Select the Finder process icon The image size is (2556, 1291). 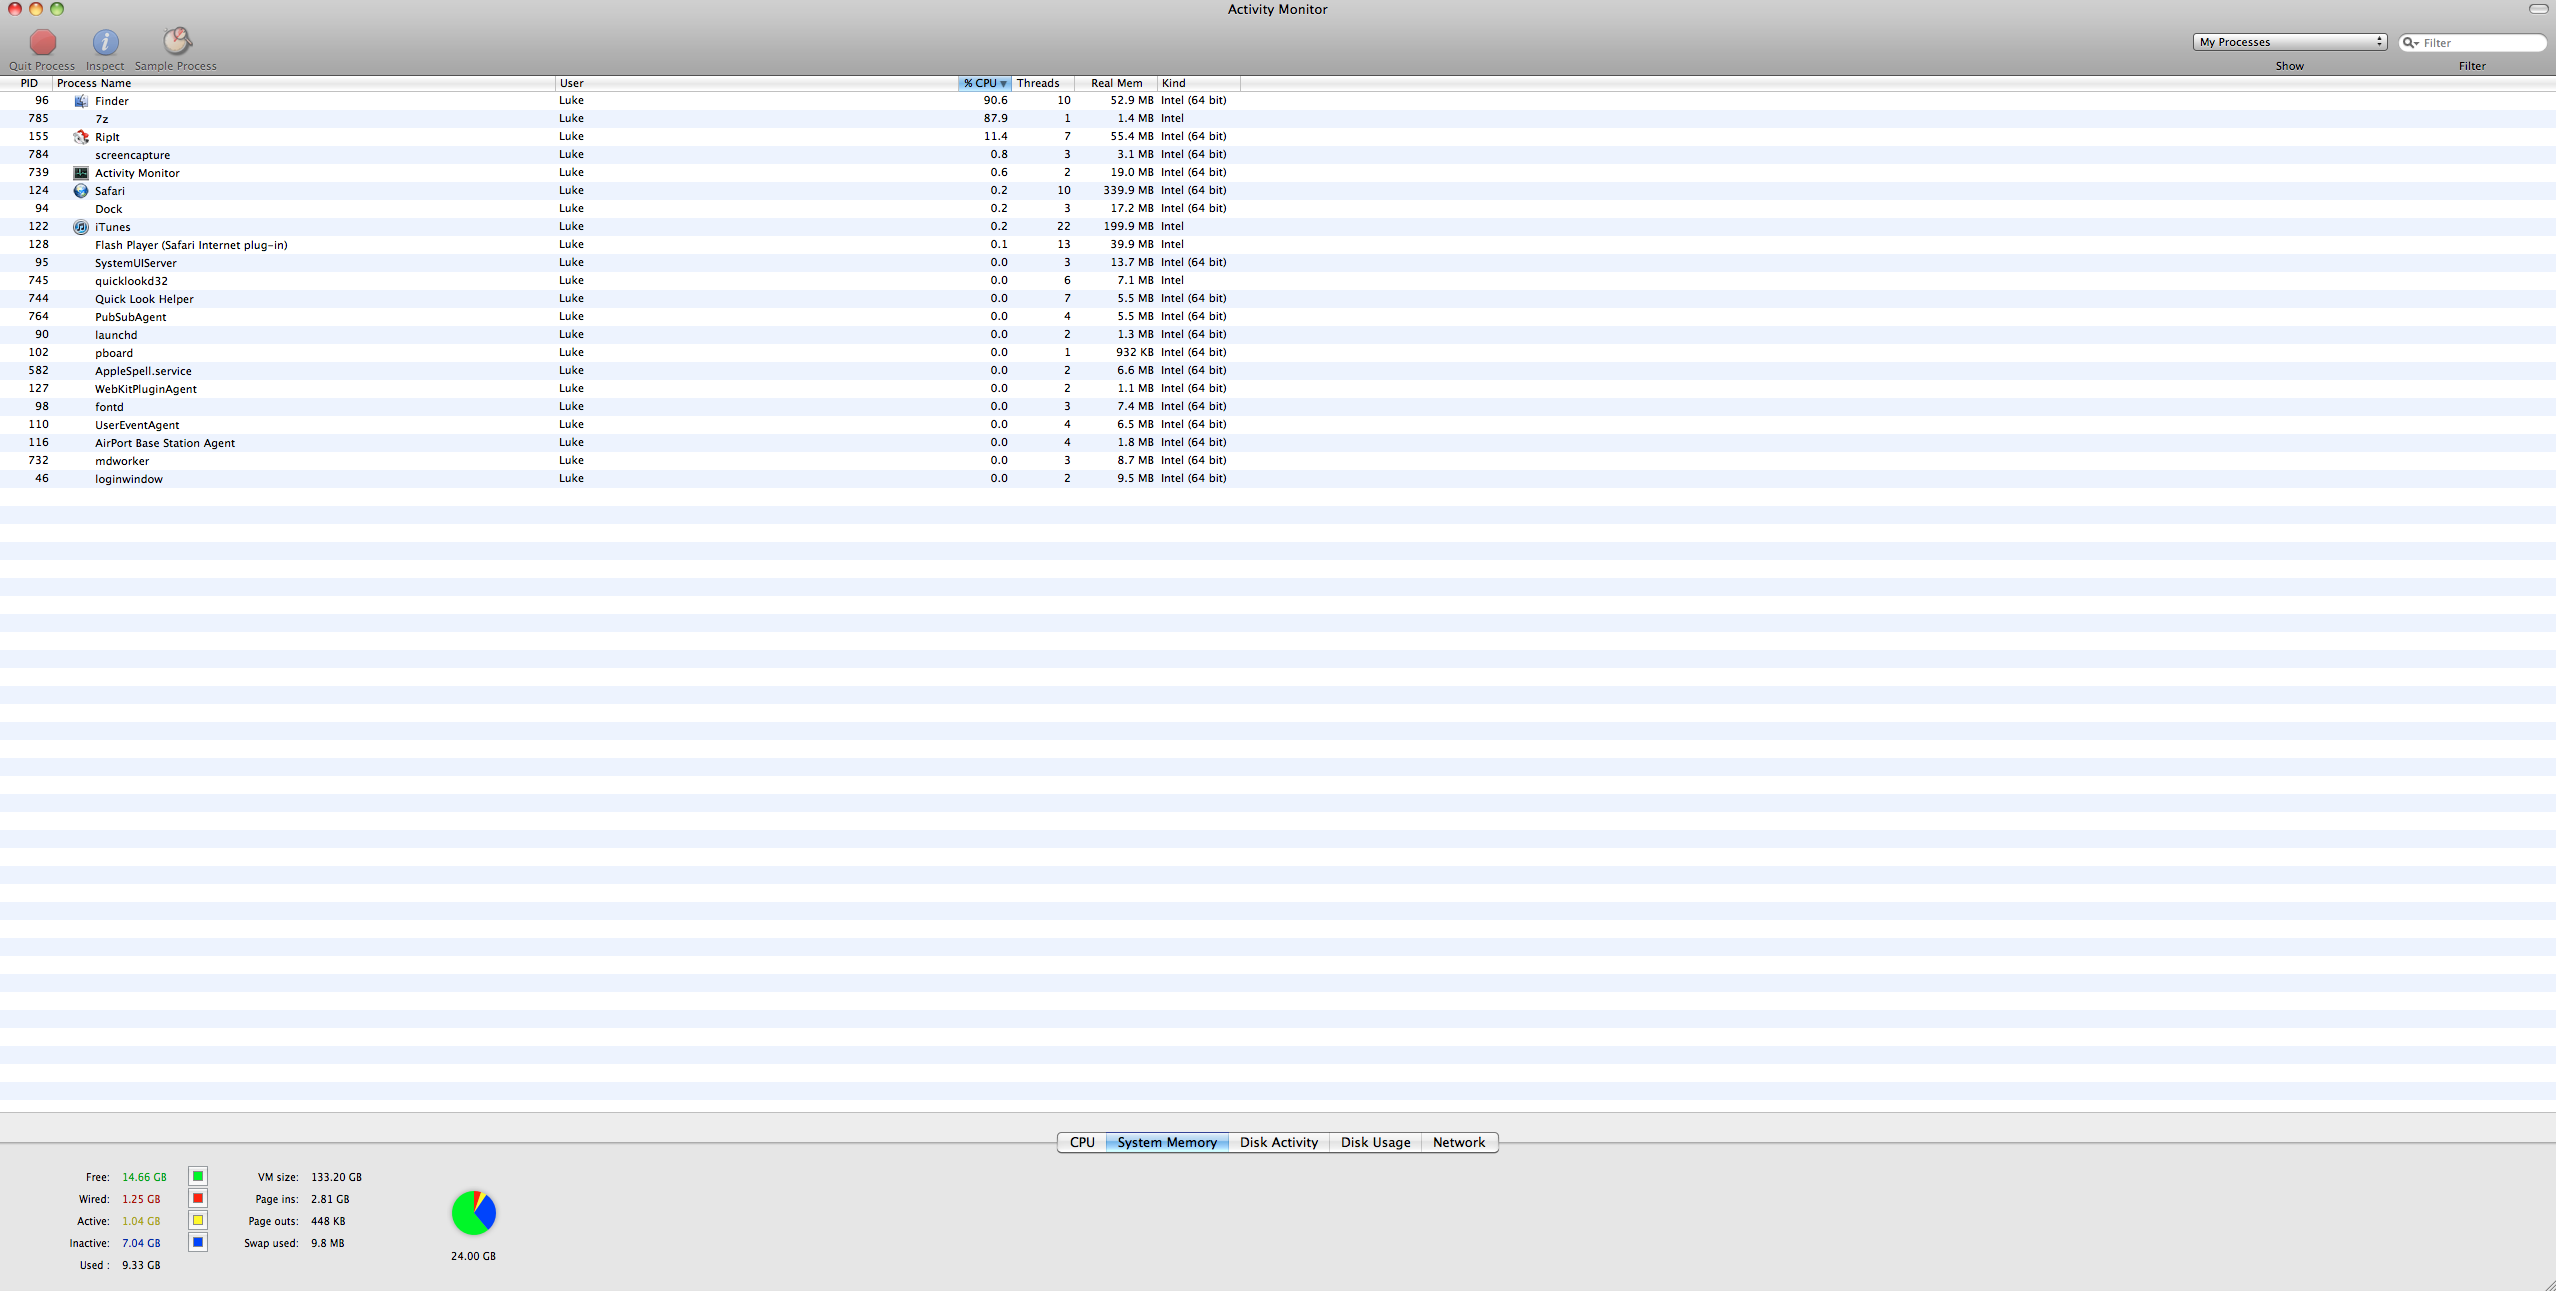(x=81, y=101)
